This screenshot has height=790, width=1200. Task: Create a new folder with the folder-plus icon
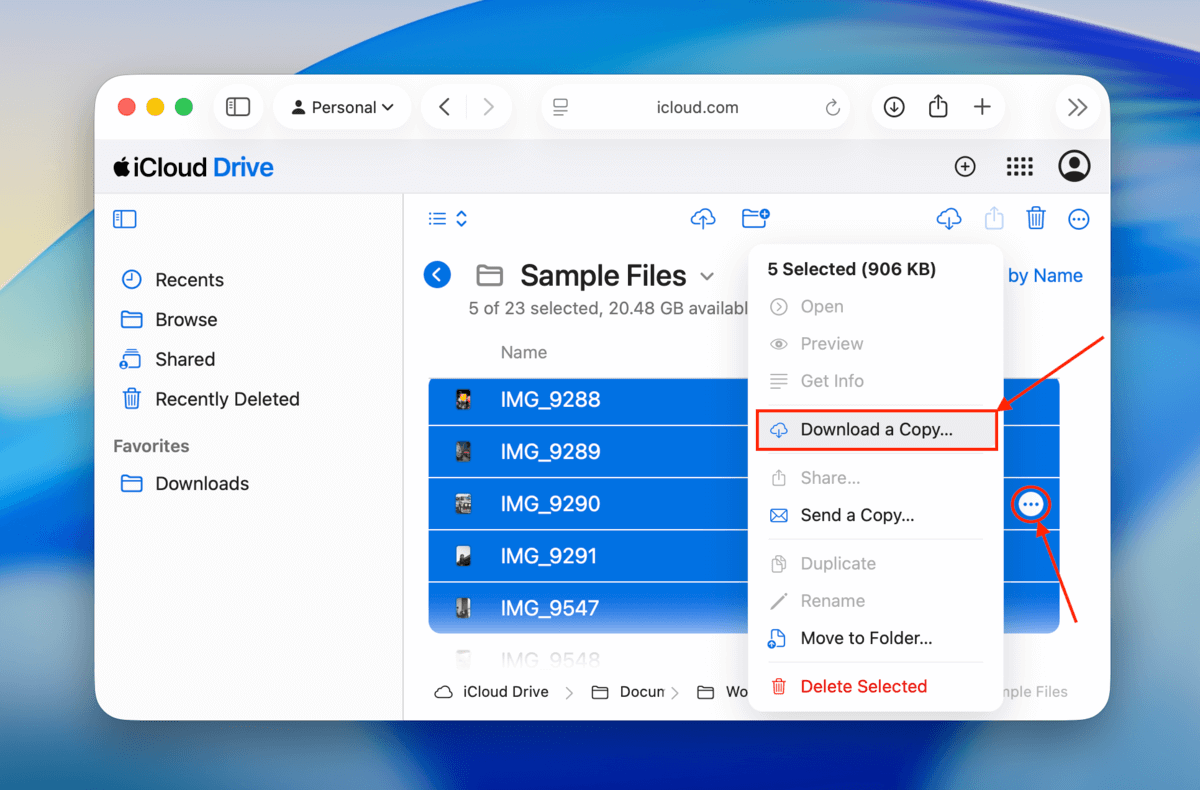(755, 218)
